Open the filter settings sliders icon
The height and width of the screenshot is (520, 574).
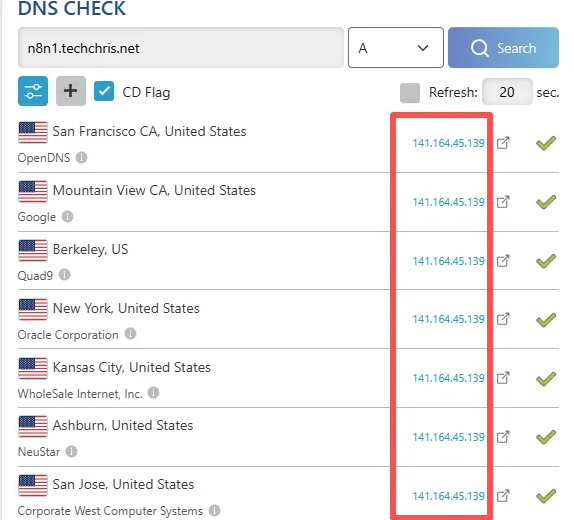click(x=33, y=91)
